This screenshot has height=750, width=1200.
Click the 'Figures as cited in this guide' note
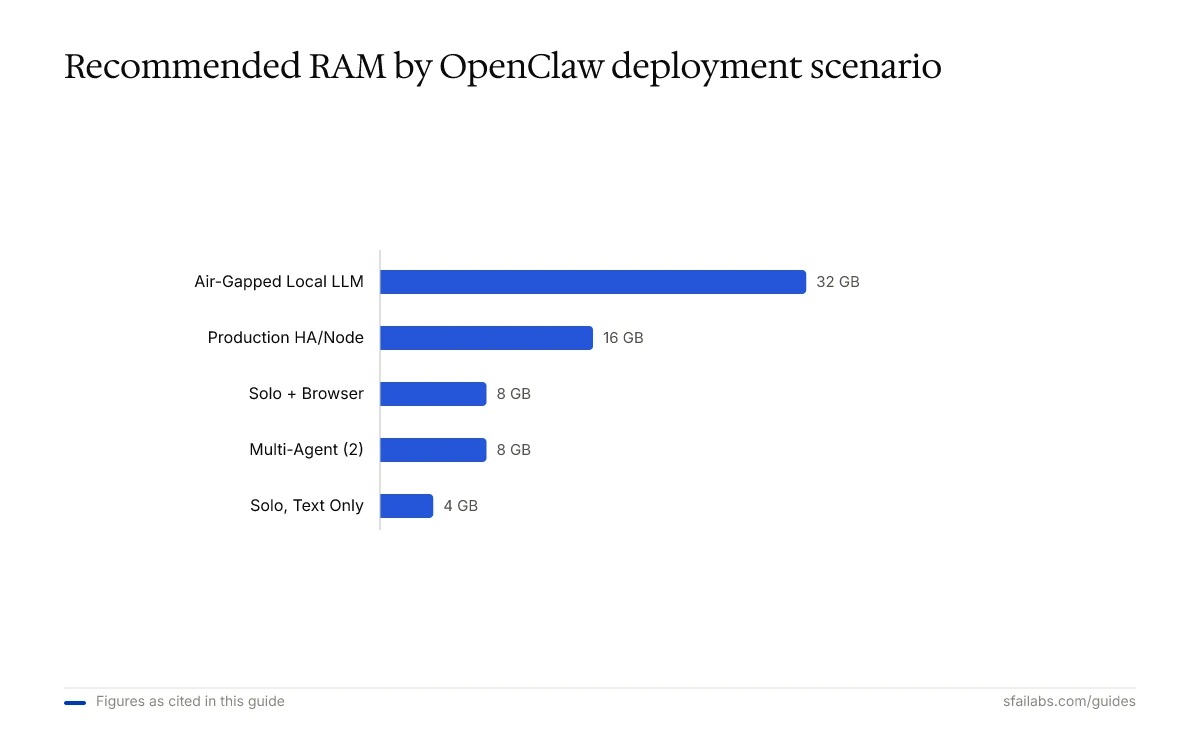click(190, 702)
